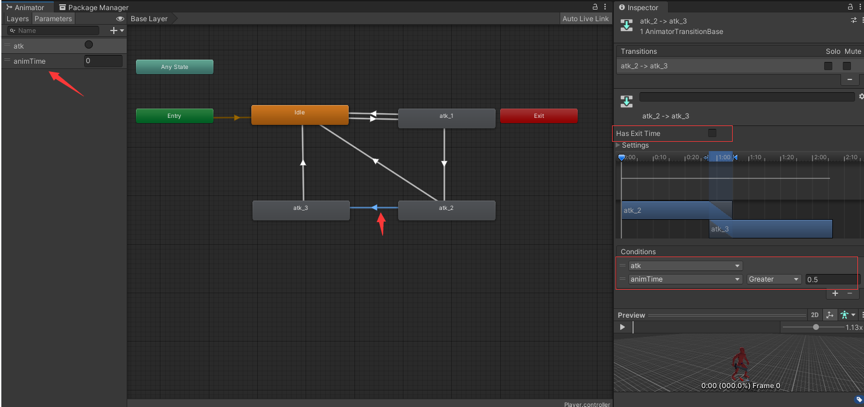Click the atk_3 clip bar in the timeline

[x=770, y=229]
